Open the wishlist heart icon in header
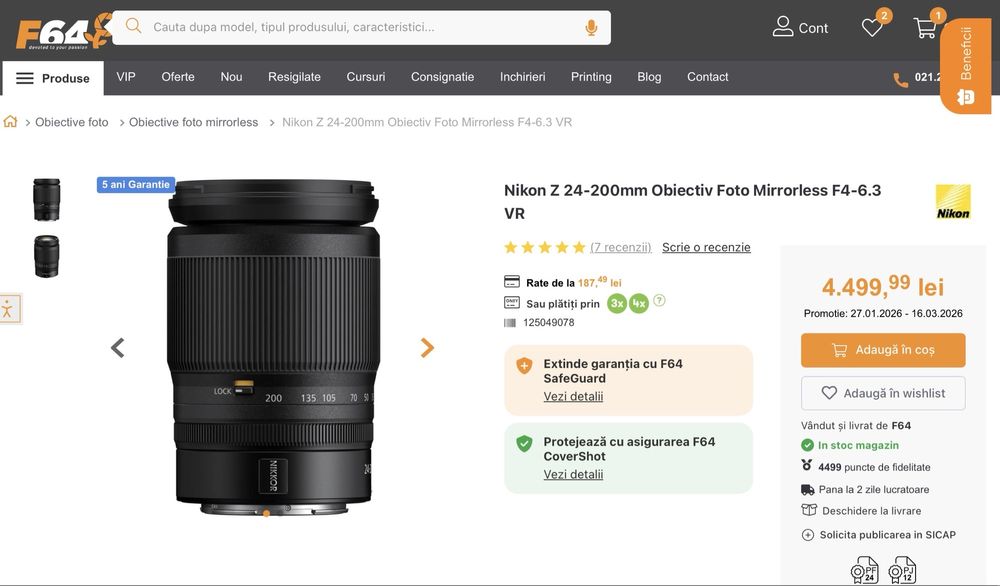The height and width of the screenshot is (586, 1000). [872, 27]
